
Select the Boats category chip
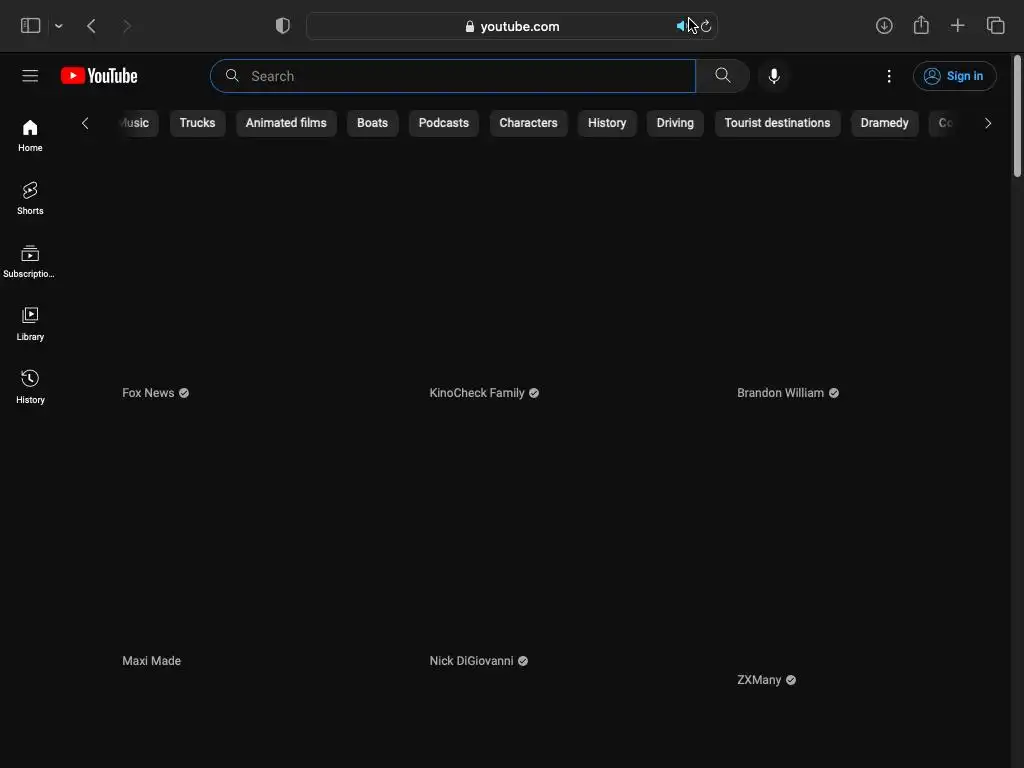[x=372, y=123]
